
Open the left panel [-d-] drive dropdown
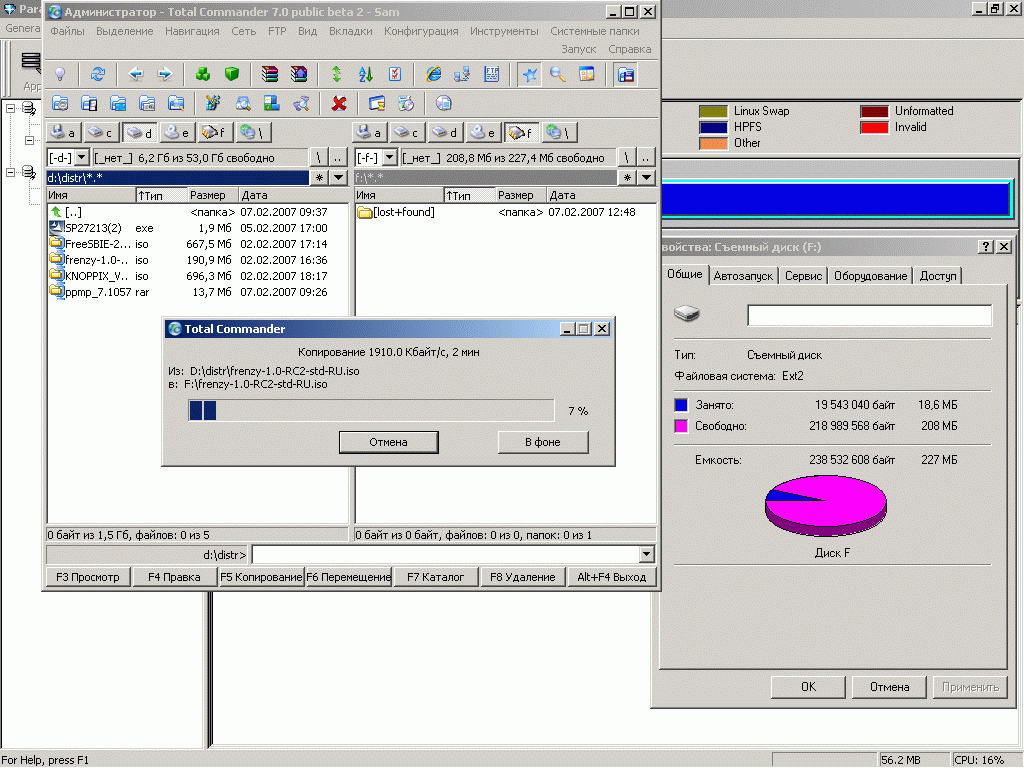tap(82, 158)
